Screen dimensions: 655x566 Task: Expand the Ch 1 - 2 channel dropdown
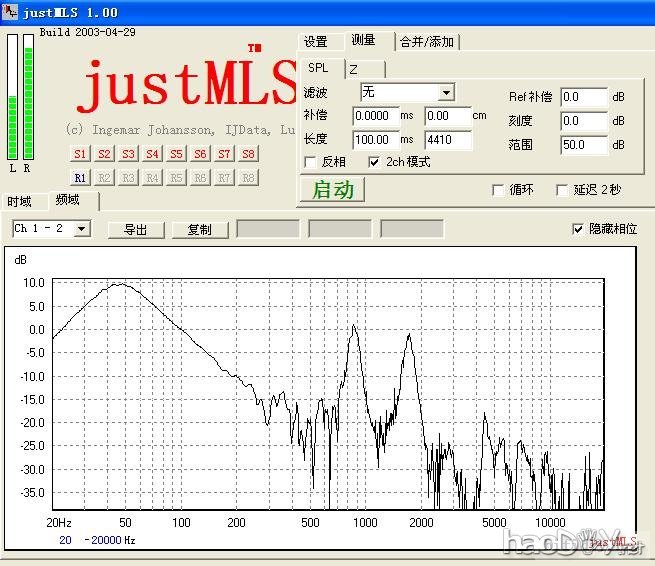point(82,229)
